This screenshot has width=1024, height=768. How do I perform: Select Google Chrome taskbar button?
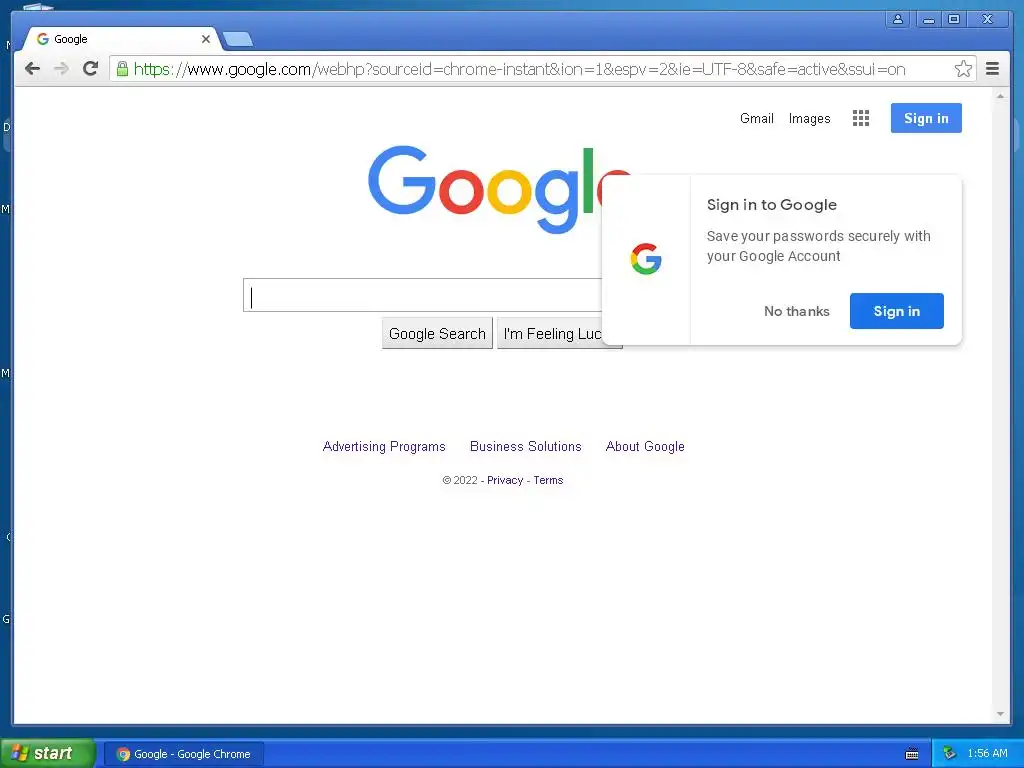184,754
